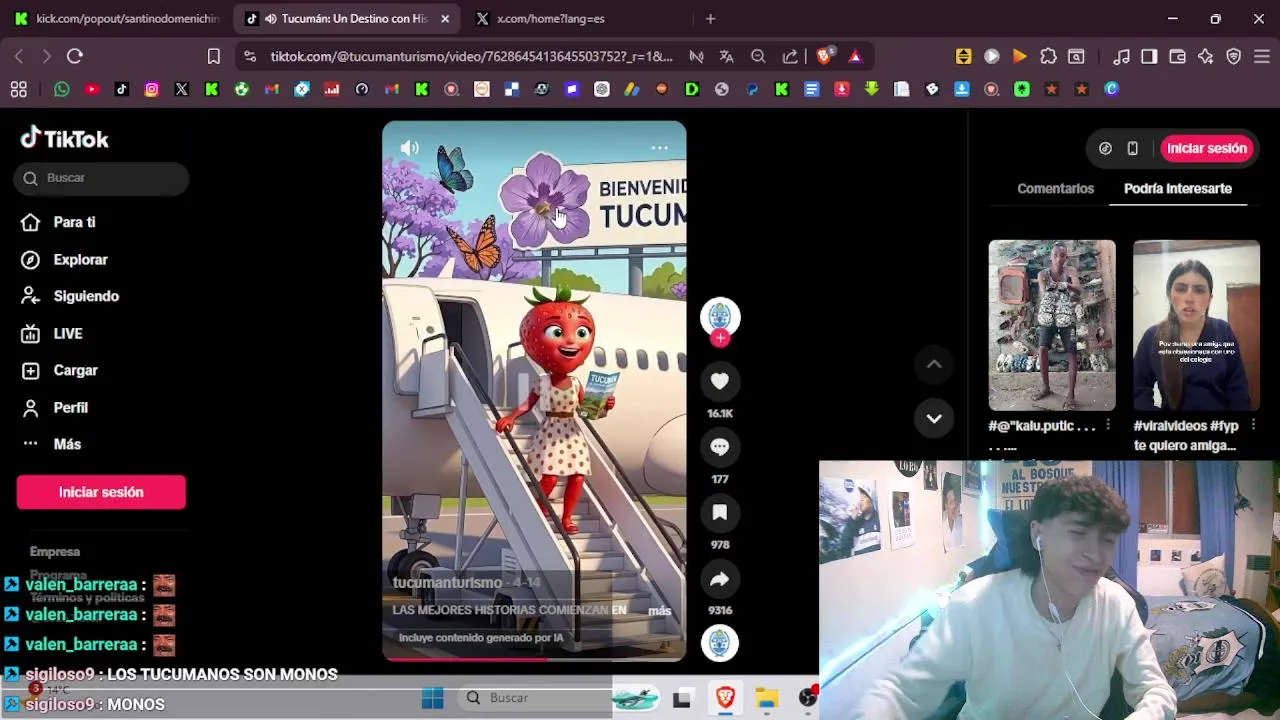This screenshot has width=1280, height=720.
Task: Reload the page in the browser
Action: point(75,57)
